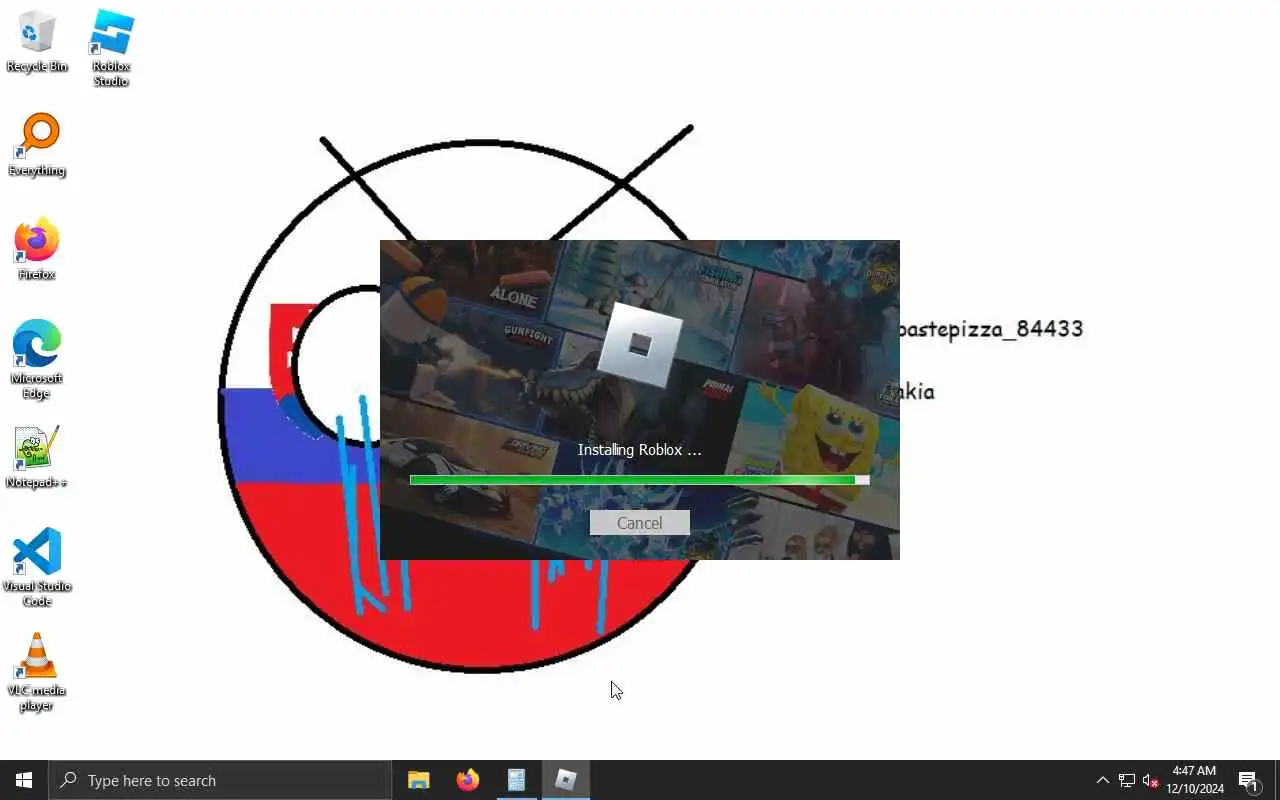Select the Microsoft Edge desktop shortcut
1280x800 pixels.
[x=37, y=360]
